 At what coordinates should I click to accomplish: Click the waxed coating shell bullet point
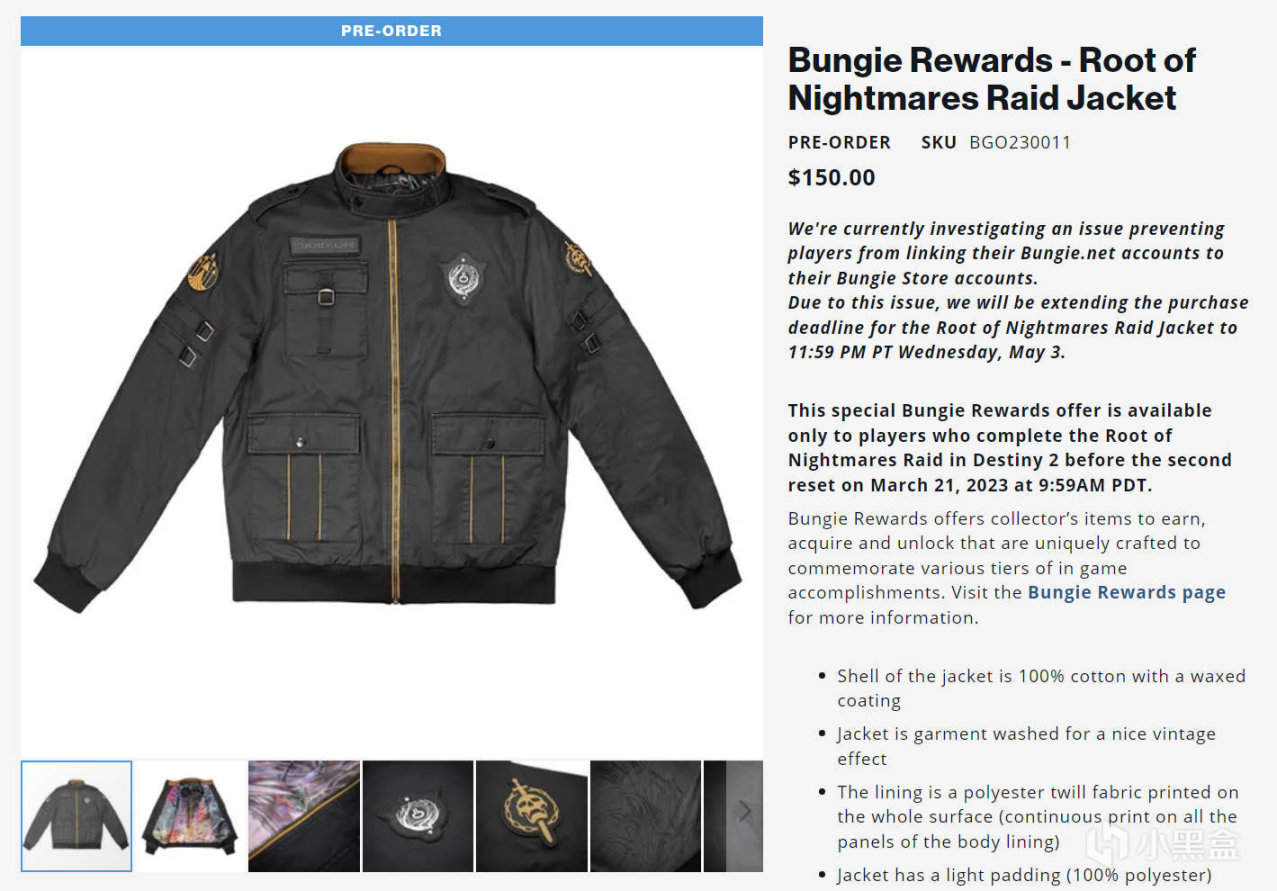coord(1041,688)
